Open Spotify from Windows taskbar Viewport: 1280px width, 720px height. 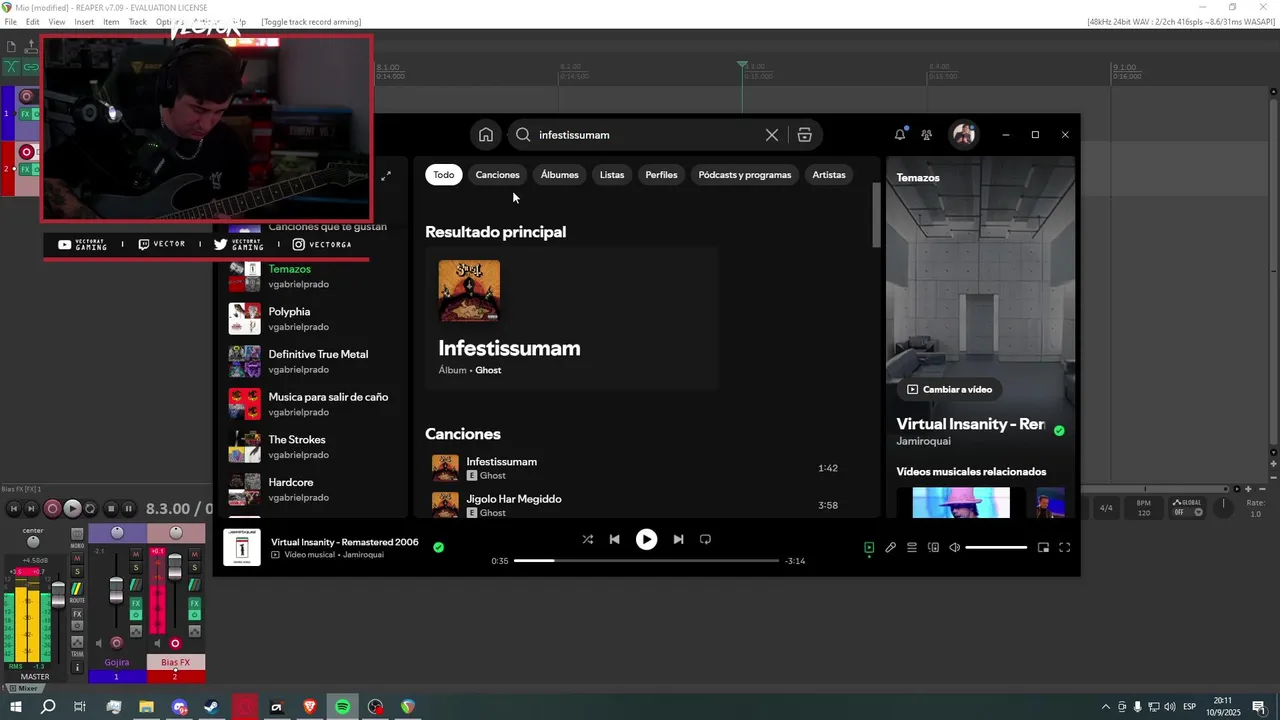342,707
